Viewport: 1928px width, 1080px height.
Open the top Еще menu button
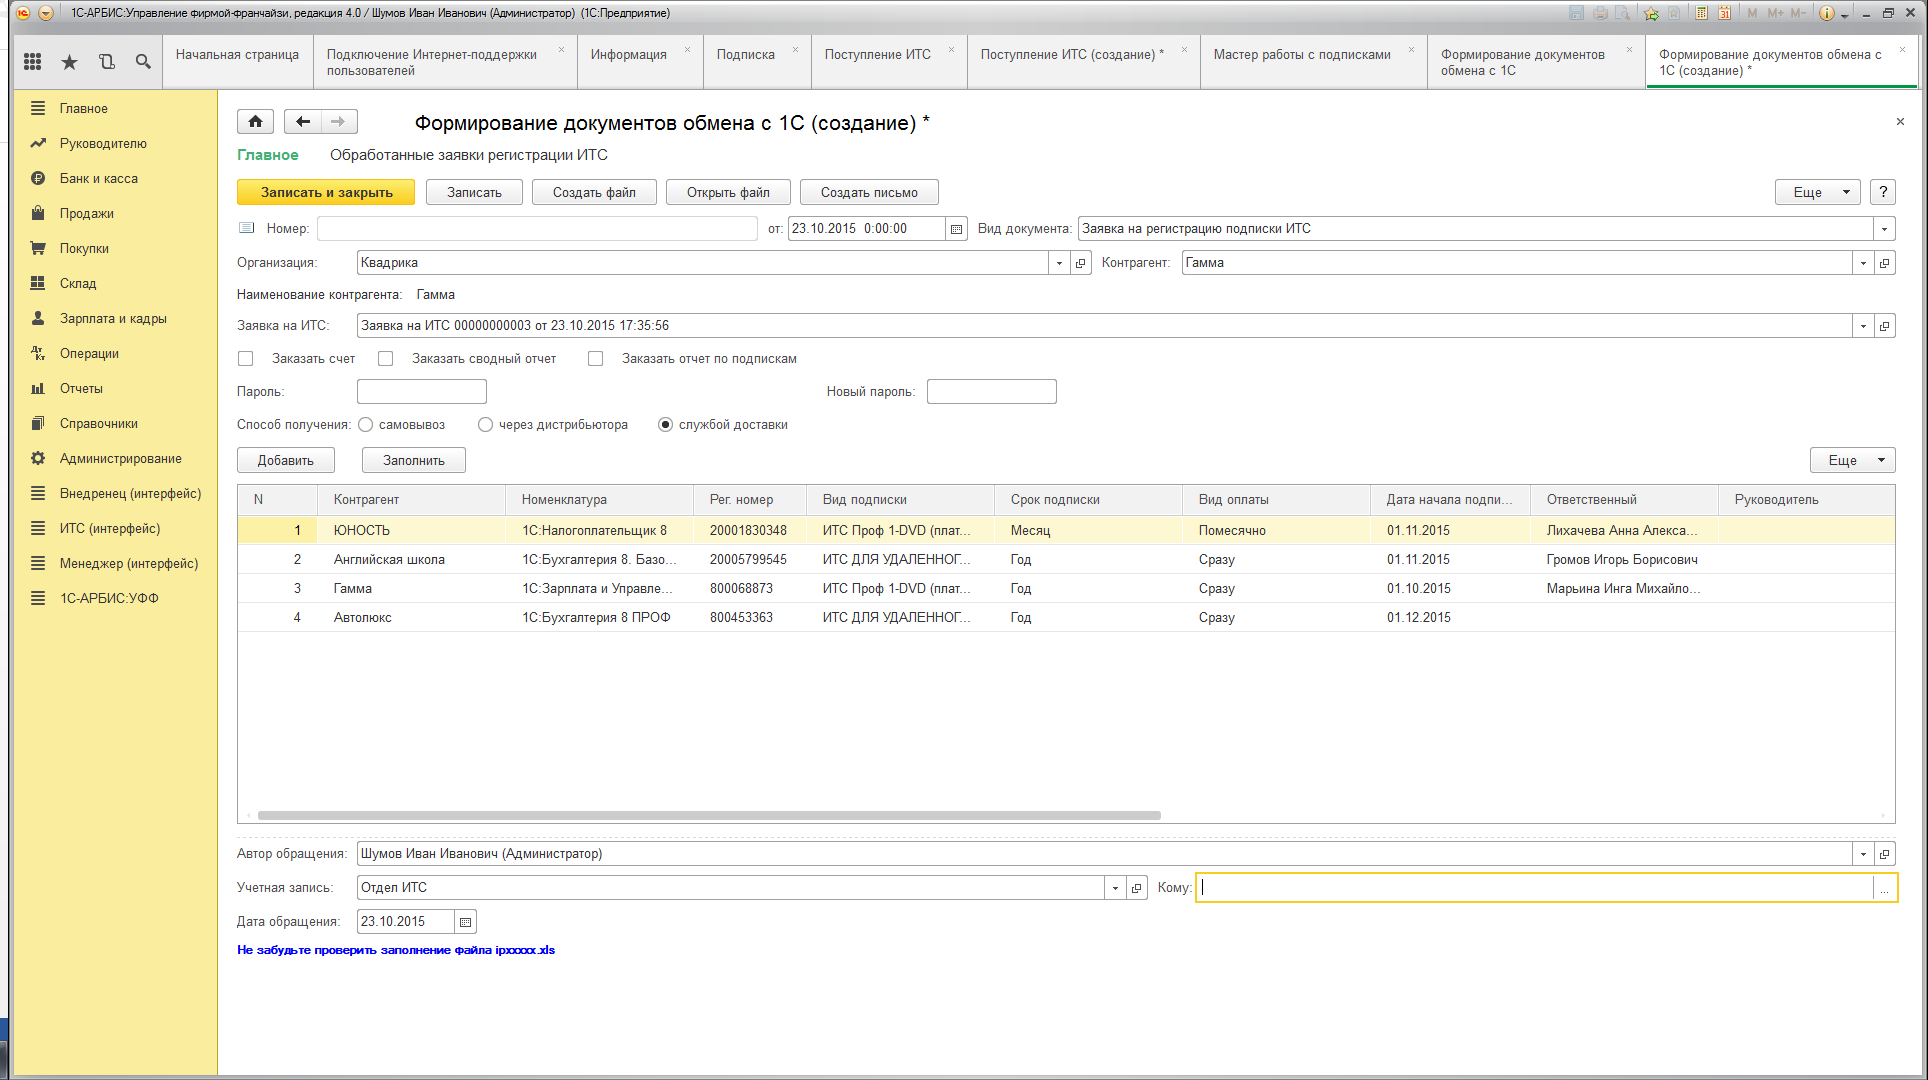[x=1818, y=192]
